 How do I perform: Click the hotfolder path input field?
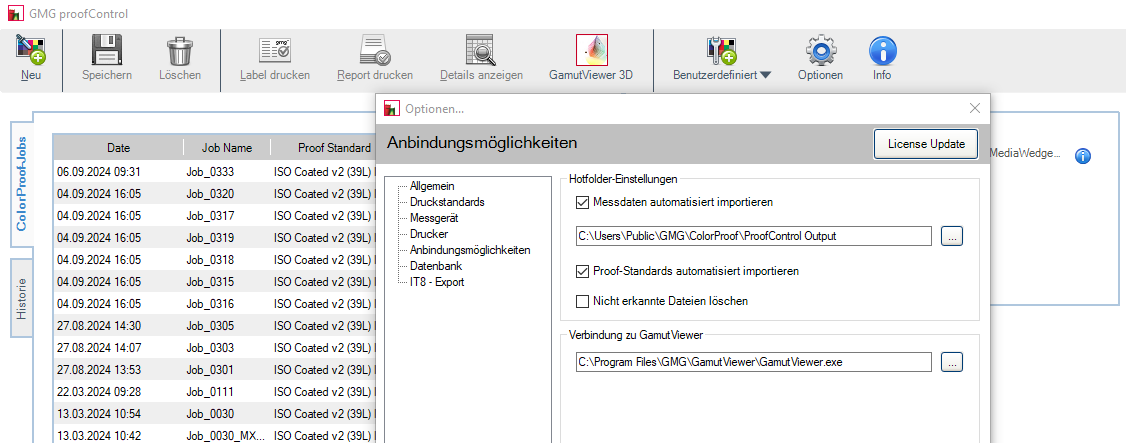753,236
